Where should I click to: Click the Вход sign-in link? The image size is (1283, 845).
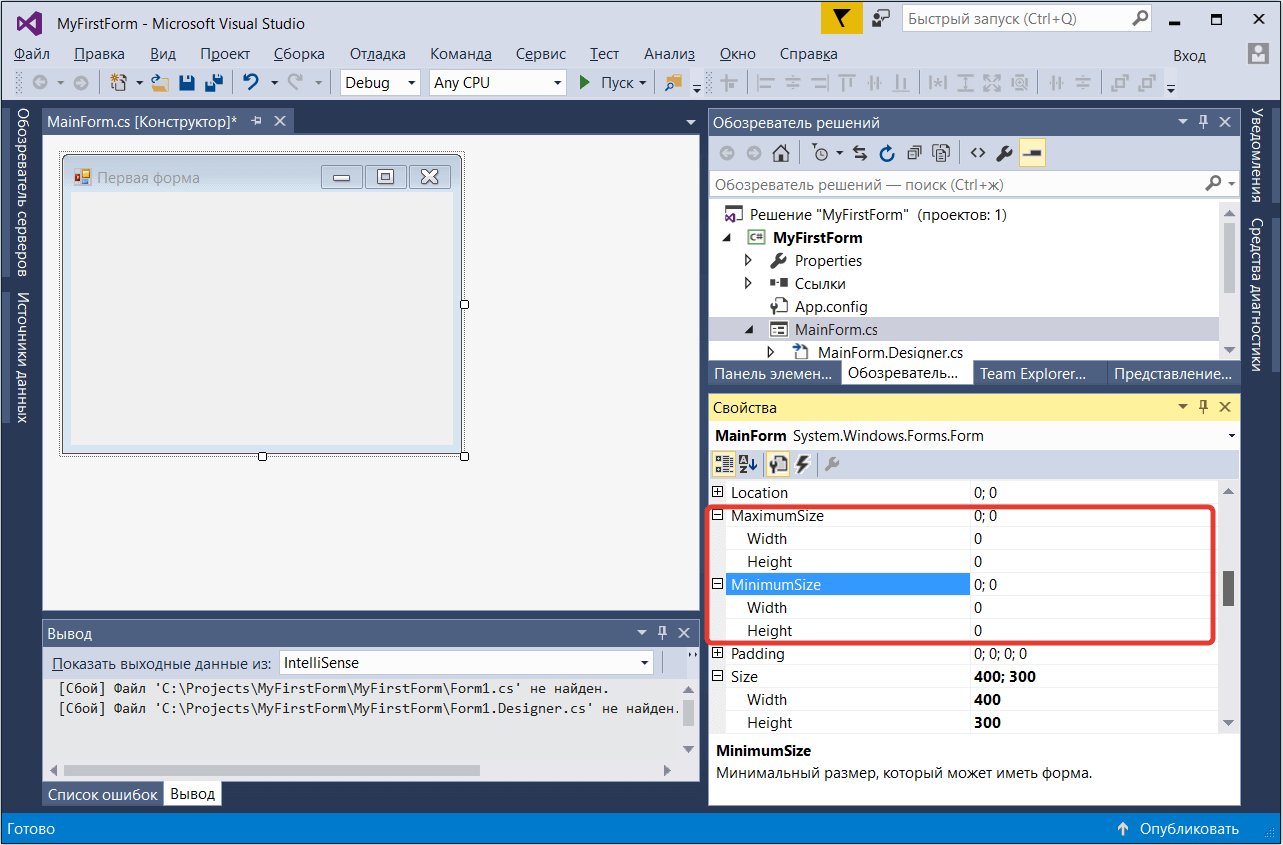1190,56
